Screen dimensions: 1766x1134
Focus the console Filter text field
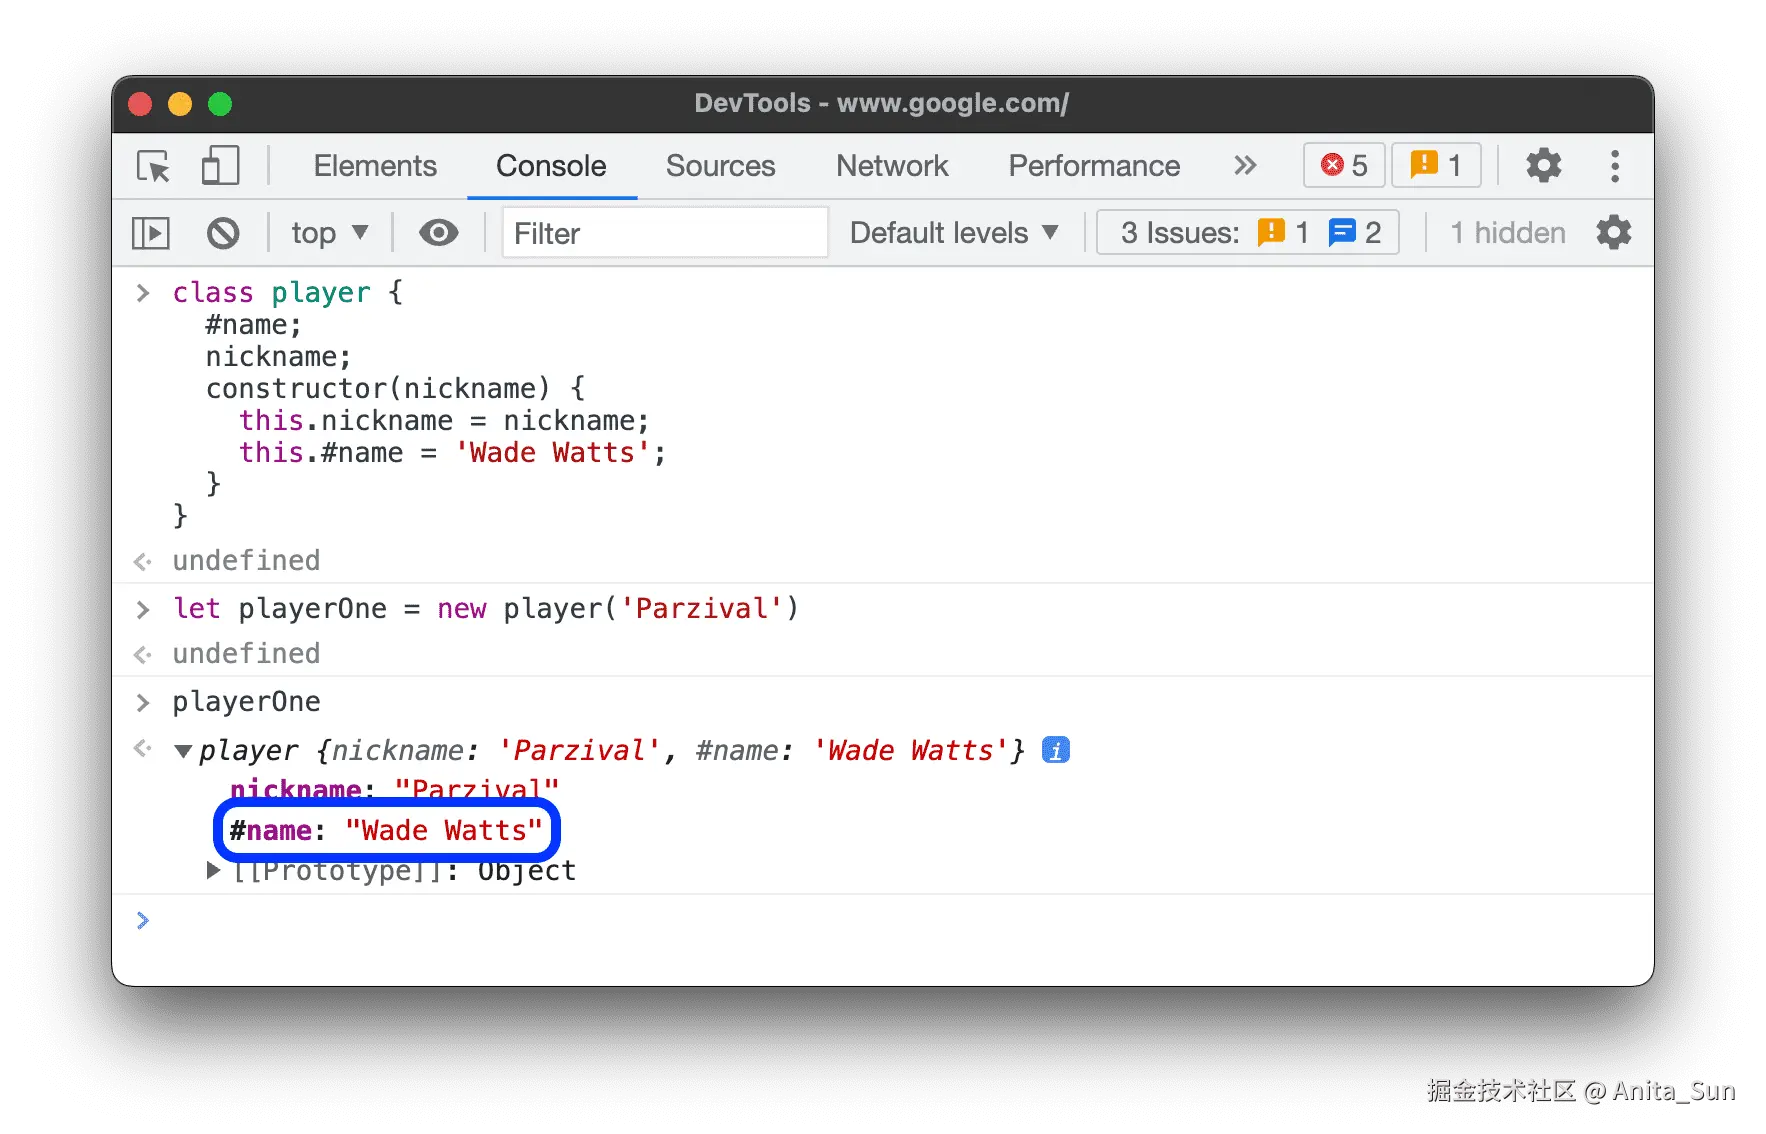coord(664,234)
